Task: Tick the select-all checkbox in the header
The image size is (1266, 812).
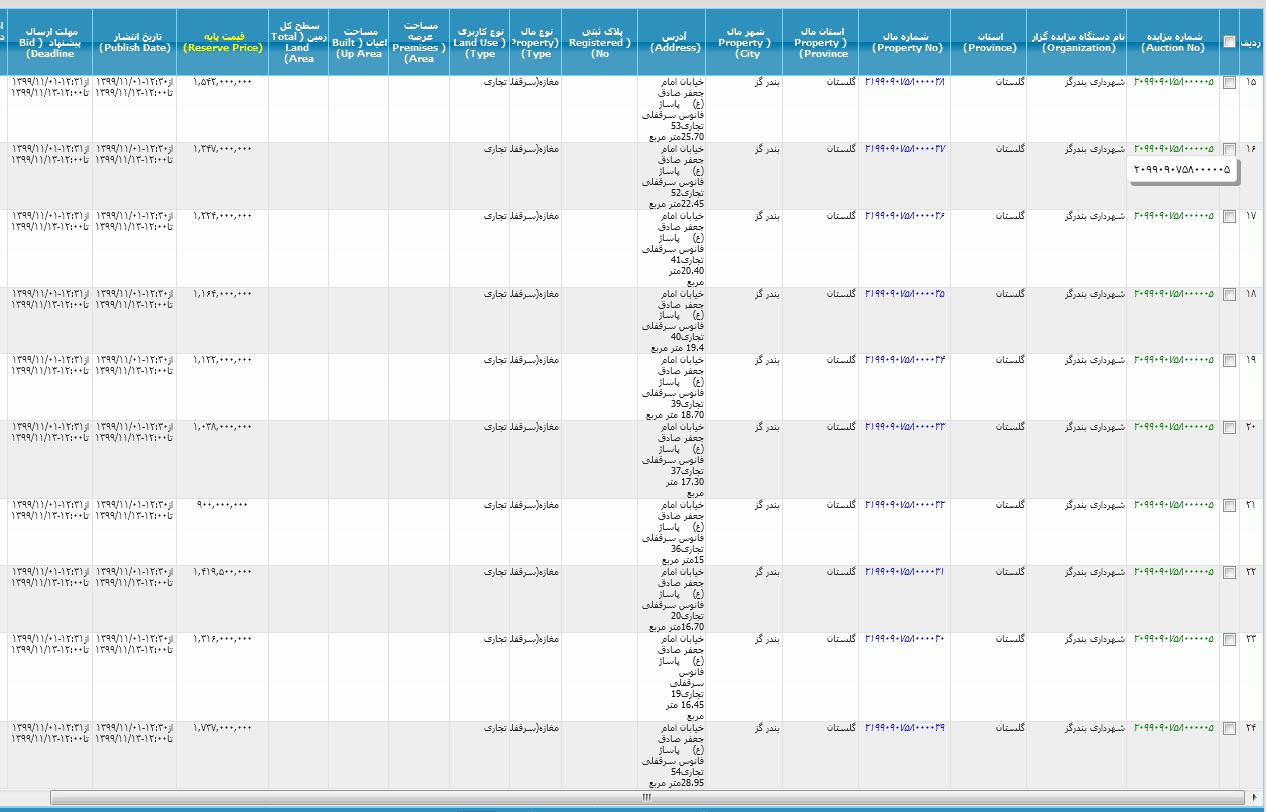Action: [1229, 41]
